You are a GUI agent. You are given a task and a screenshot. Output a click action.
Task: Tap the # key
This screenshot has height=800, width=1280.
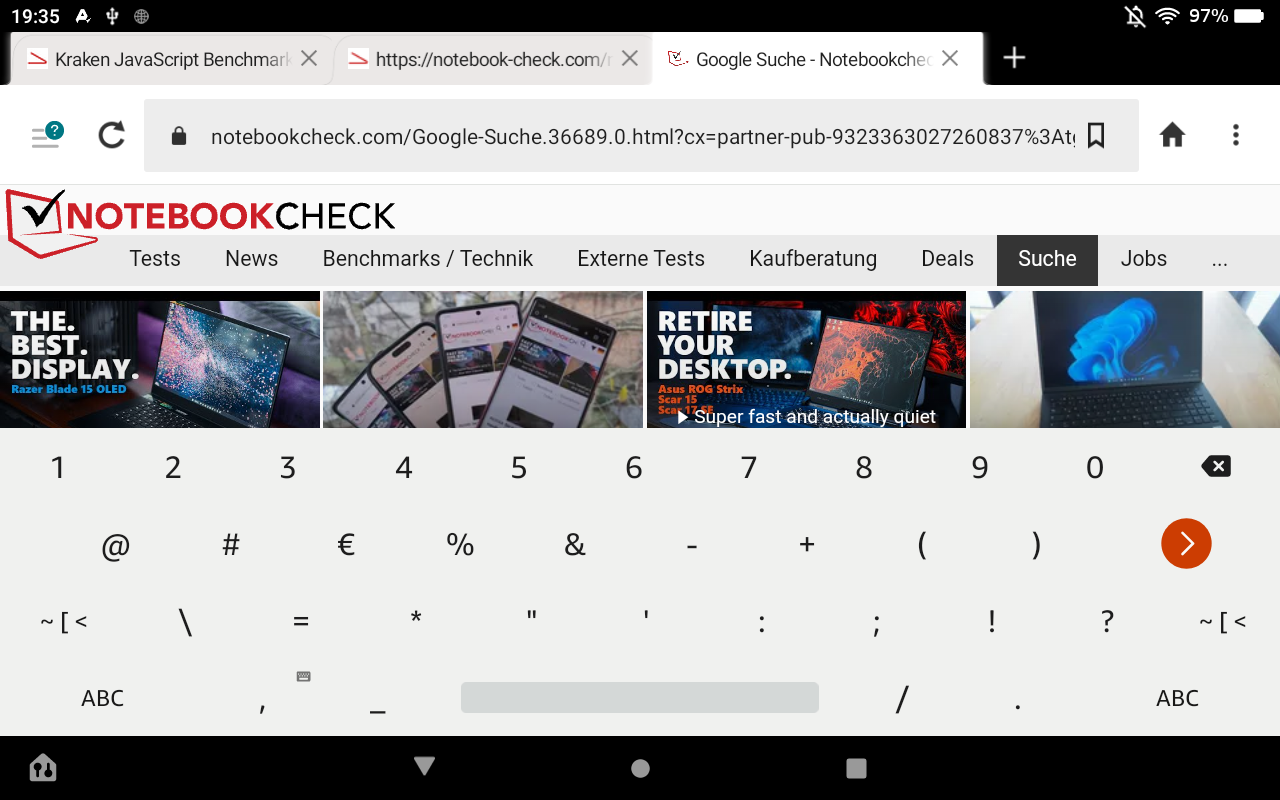(231, 545)
